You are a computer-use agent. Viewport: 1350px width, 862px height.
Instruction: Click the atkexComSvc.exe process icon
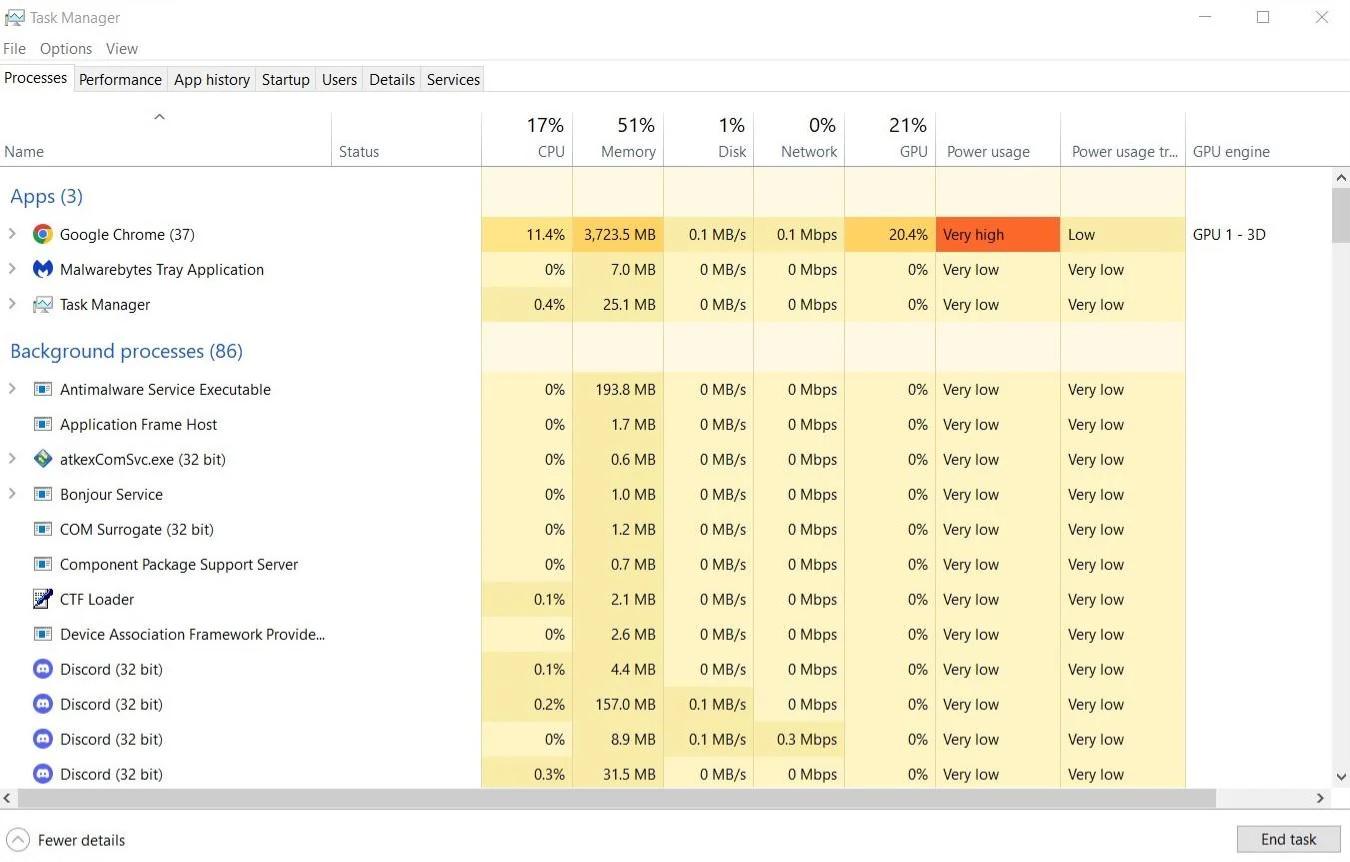(x=42, y=459)
